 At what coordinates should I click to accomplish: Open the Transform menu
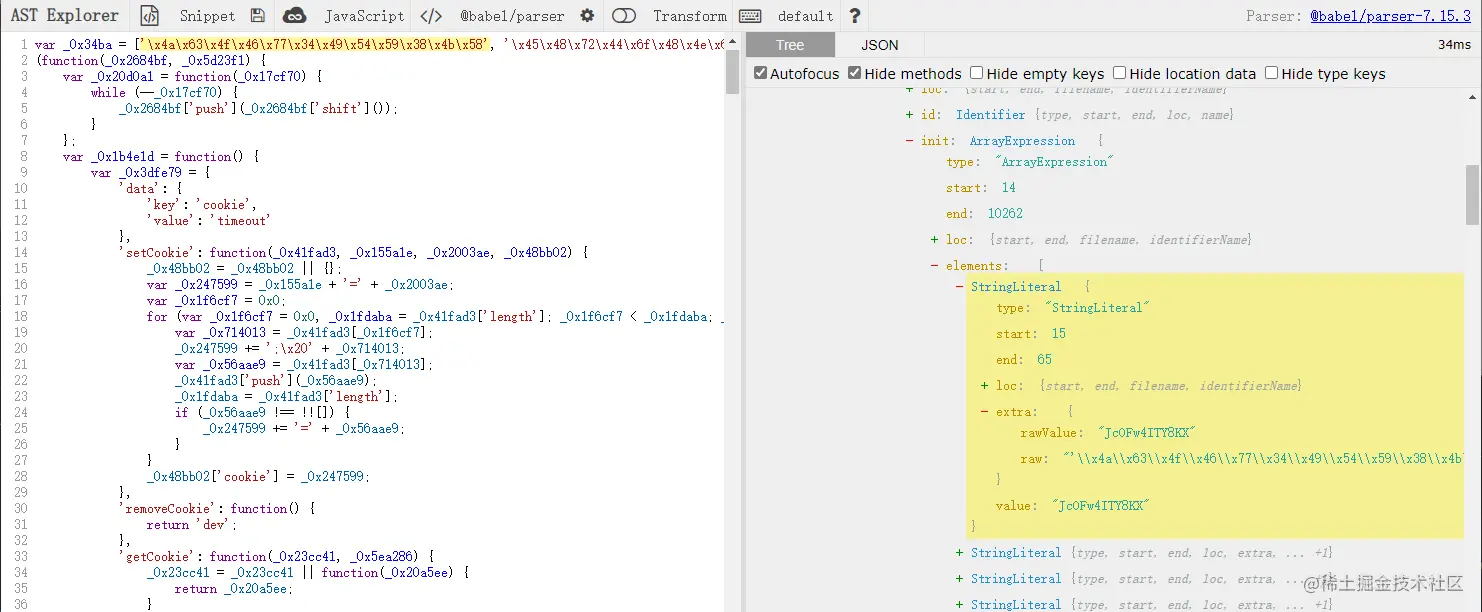690,16
